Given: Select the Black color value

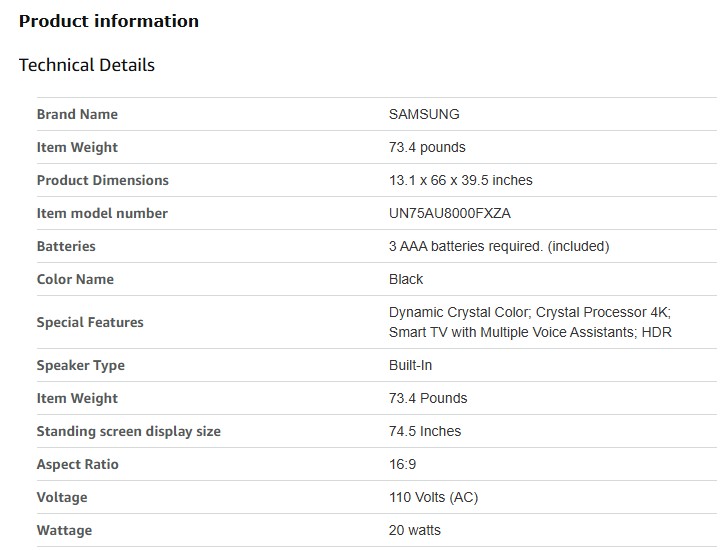Looking at the screenshot, I should (406, 279).
